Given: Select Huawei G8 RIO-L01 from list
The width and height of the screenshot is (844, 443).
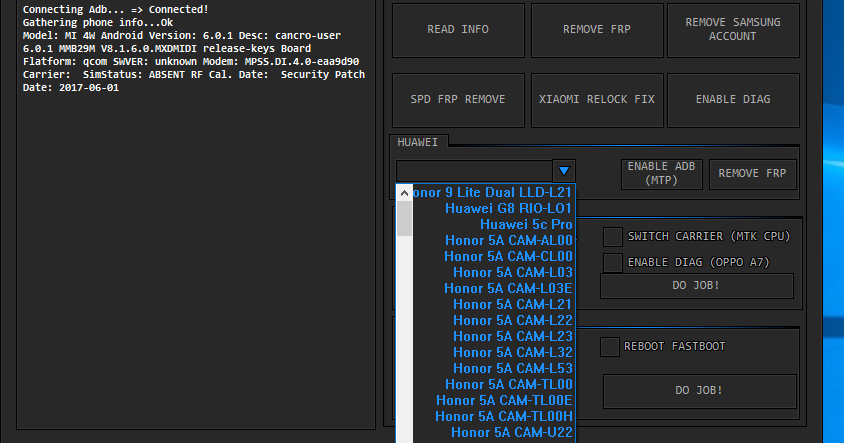Looking at the screenshot, I should [494, 208].
